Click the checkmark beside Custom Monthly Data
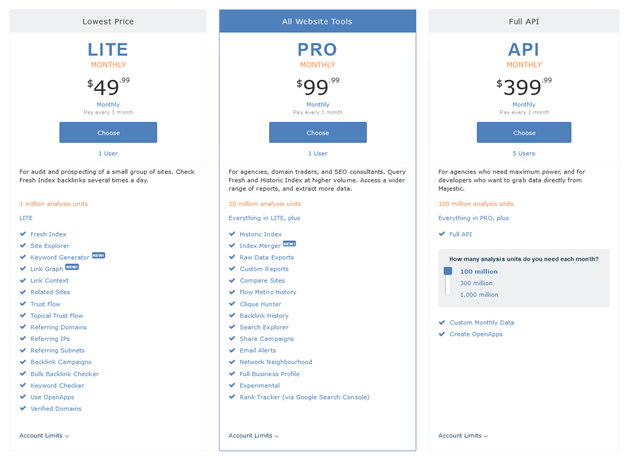This screenshot has height=457, width=624. [x=442, y=322]
